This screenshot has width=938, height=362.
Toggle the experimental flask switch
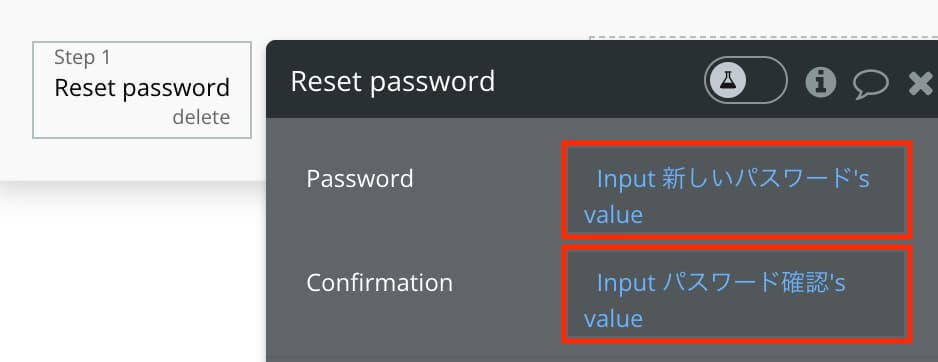pos(745,80)
